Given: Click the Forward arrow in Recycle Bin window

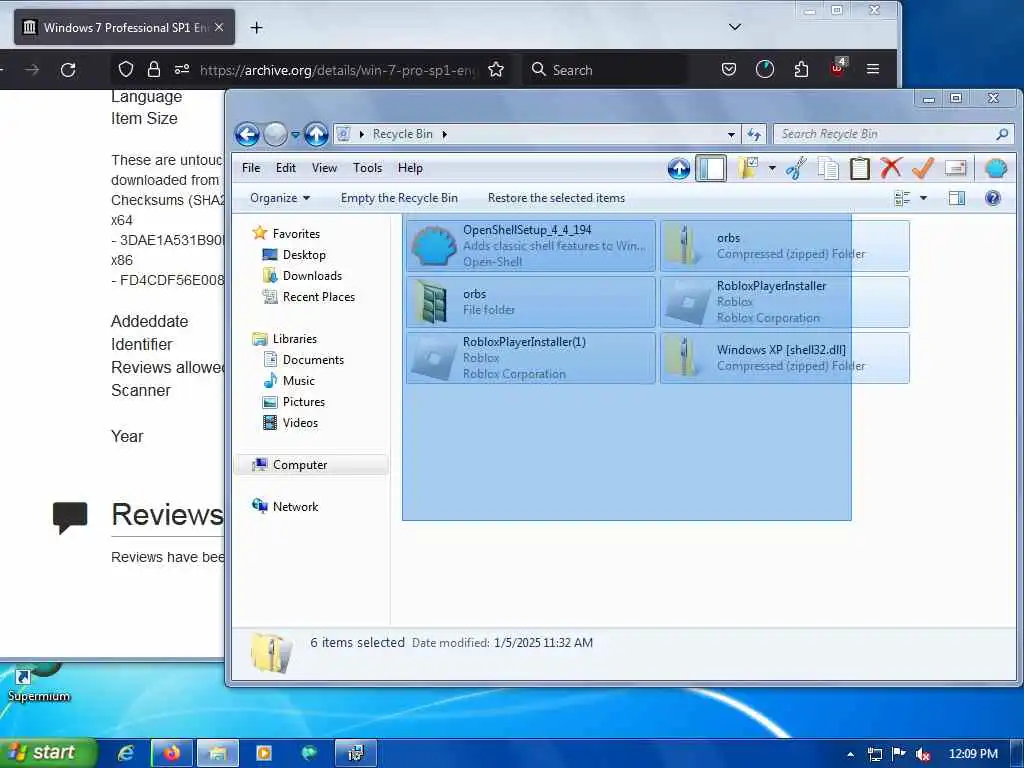Looking at the screenshot, I should [x=275, y=135].
